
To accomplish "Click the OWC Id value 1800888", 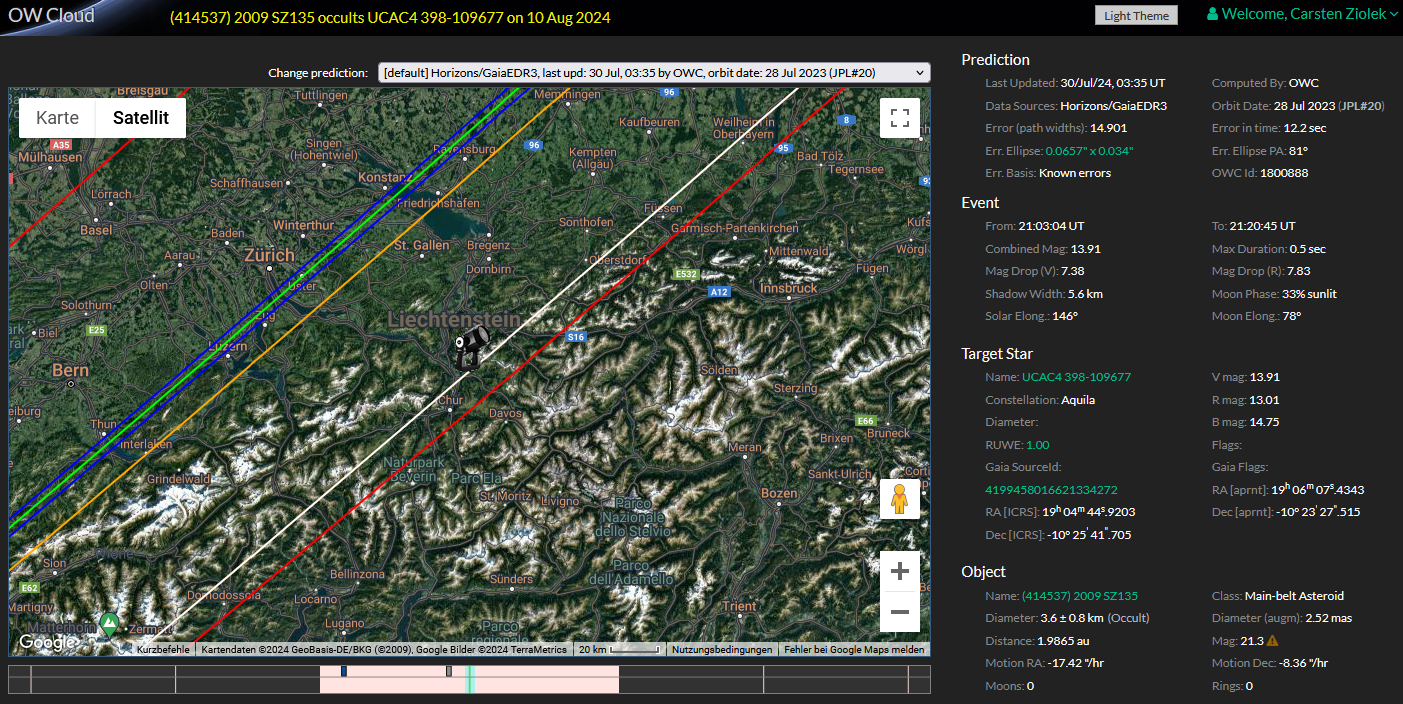I will (1286, 173).
